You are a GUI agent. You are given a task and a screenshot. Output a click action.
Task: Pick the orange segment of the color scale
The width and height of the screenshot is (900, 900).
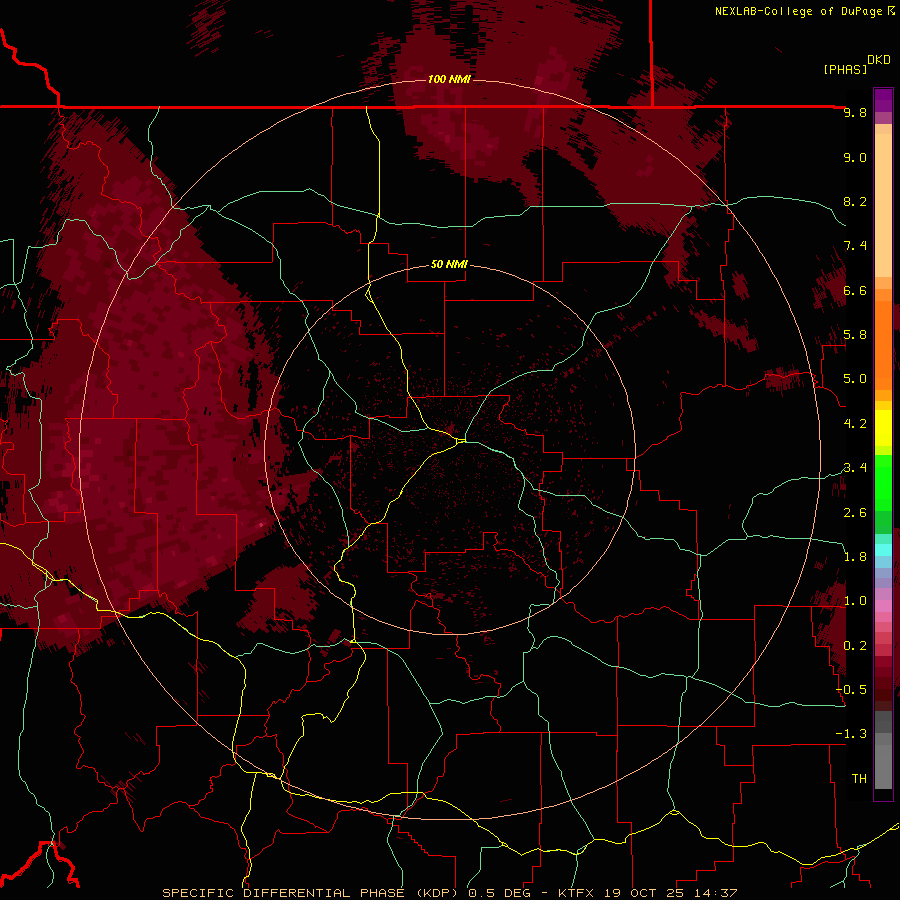[x=883, y=344]
